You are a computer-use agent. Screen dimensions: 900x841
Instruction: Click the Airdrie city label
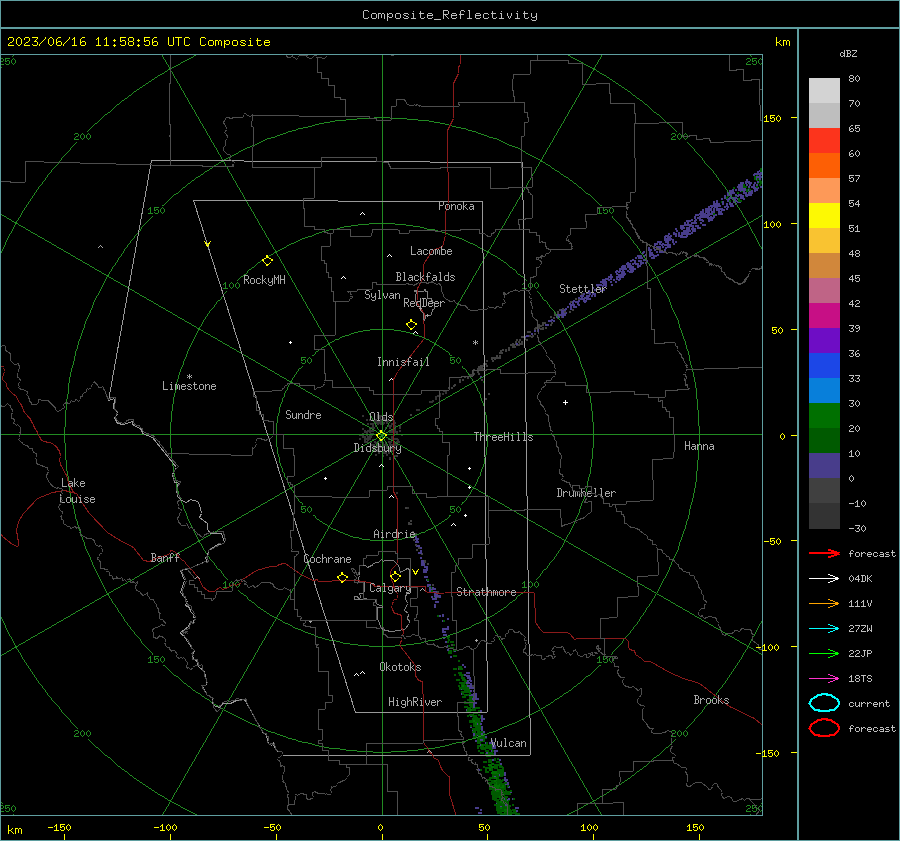394,534
